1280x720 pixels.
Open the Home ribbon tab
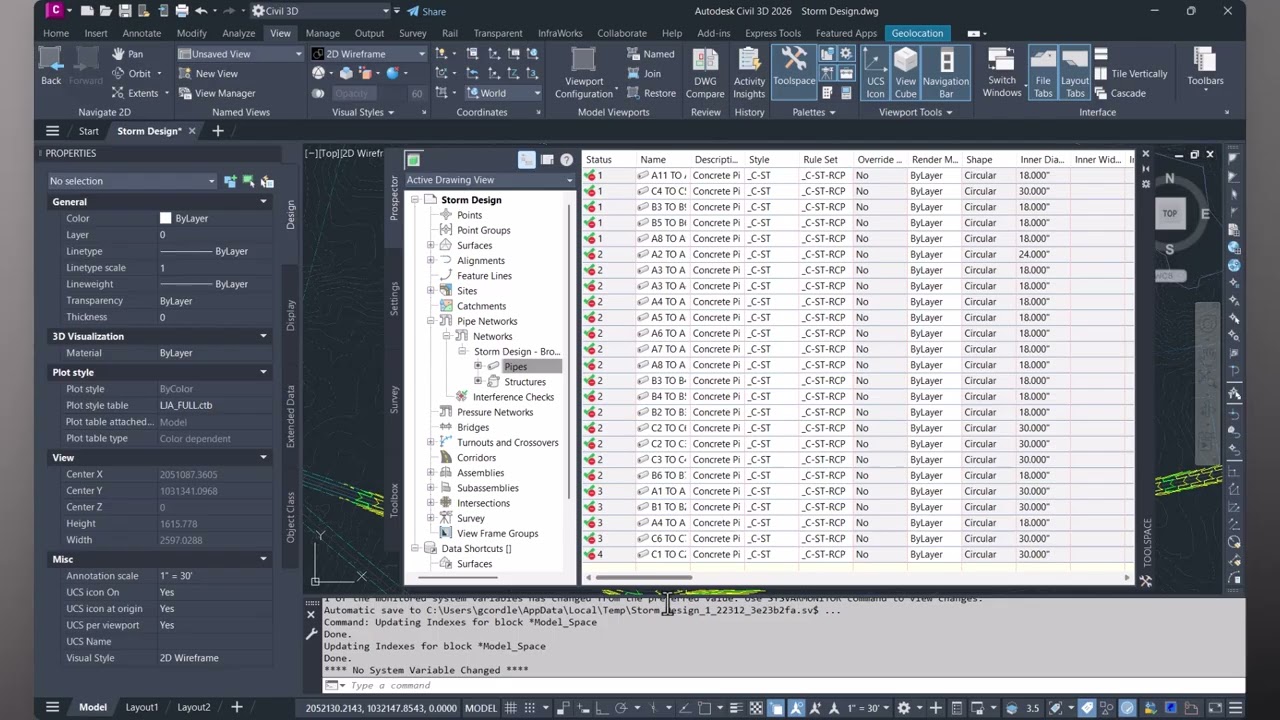pyautogui.click(x=56, y=33)
